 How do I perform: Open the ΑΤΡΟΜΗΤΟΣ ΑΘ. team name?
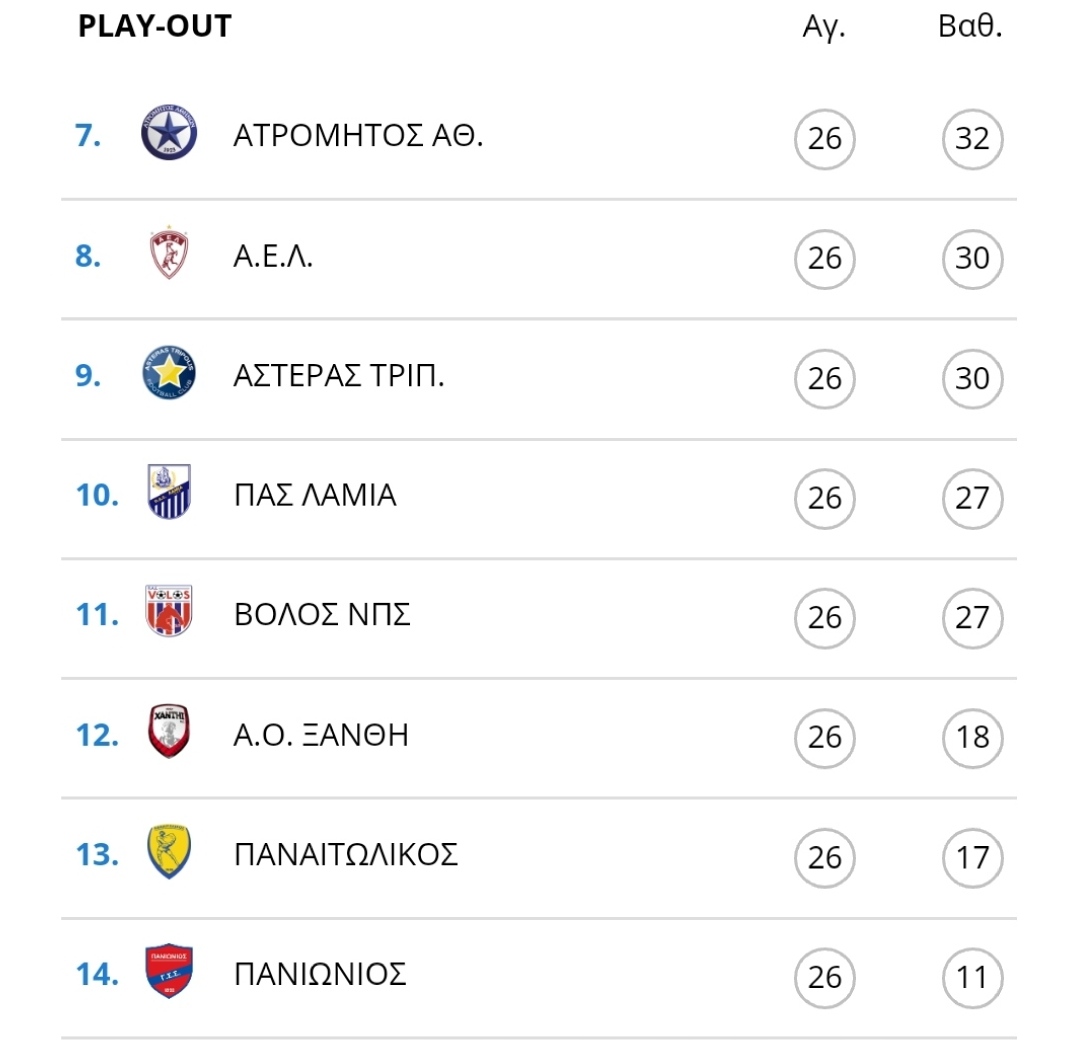[358, 135]
